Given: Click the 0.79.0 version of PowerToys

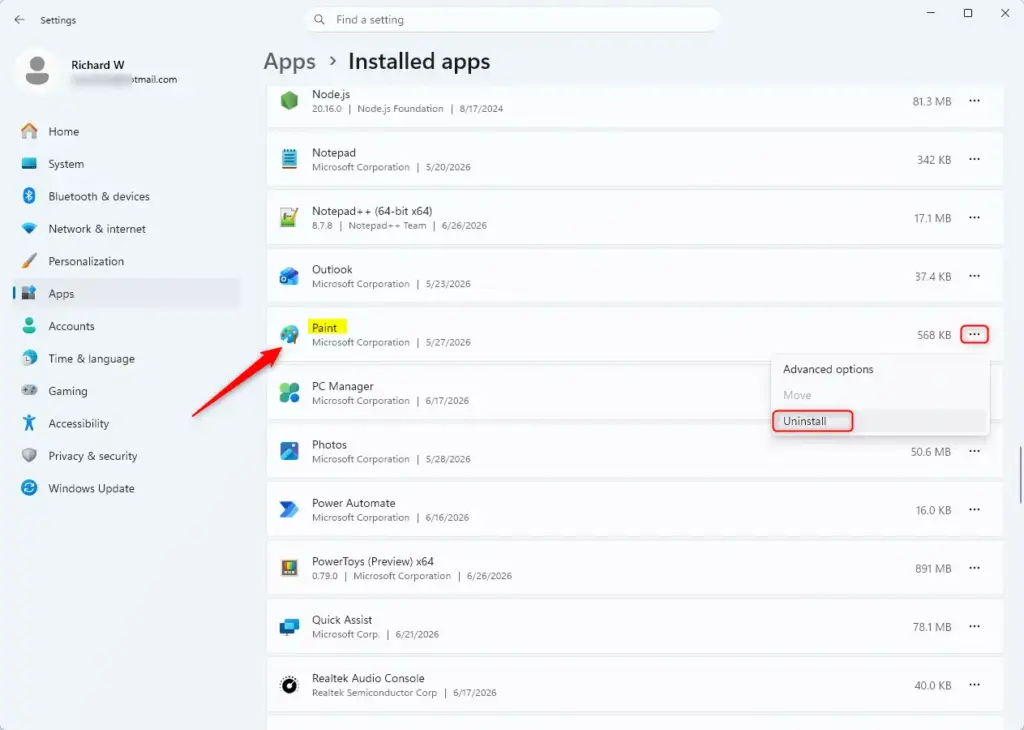Looking at the screenshot, I should point(325,576).
